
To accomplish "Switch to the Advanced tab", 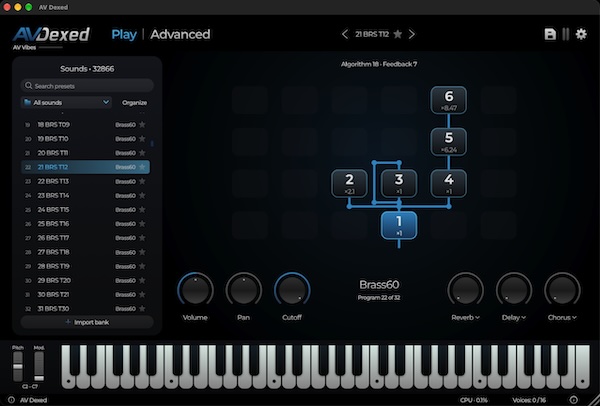I will 180,34.
